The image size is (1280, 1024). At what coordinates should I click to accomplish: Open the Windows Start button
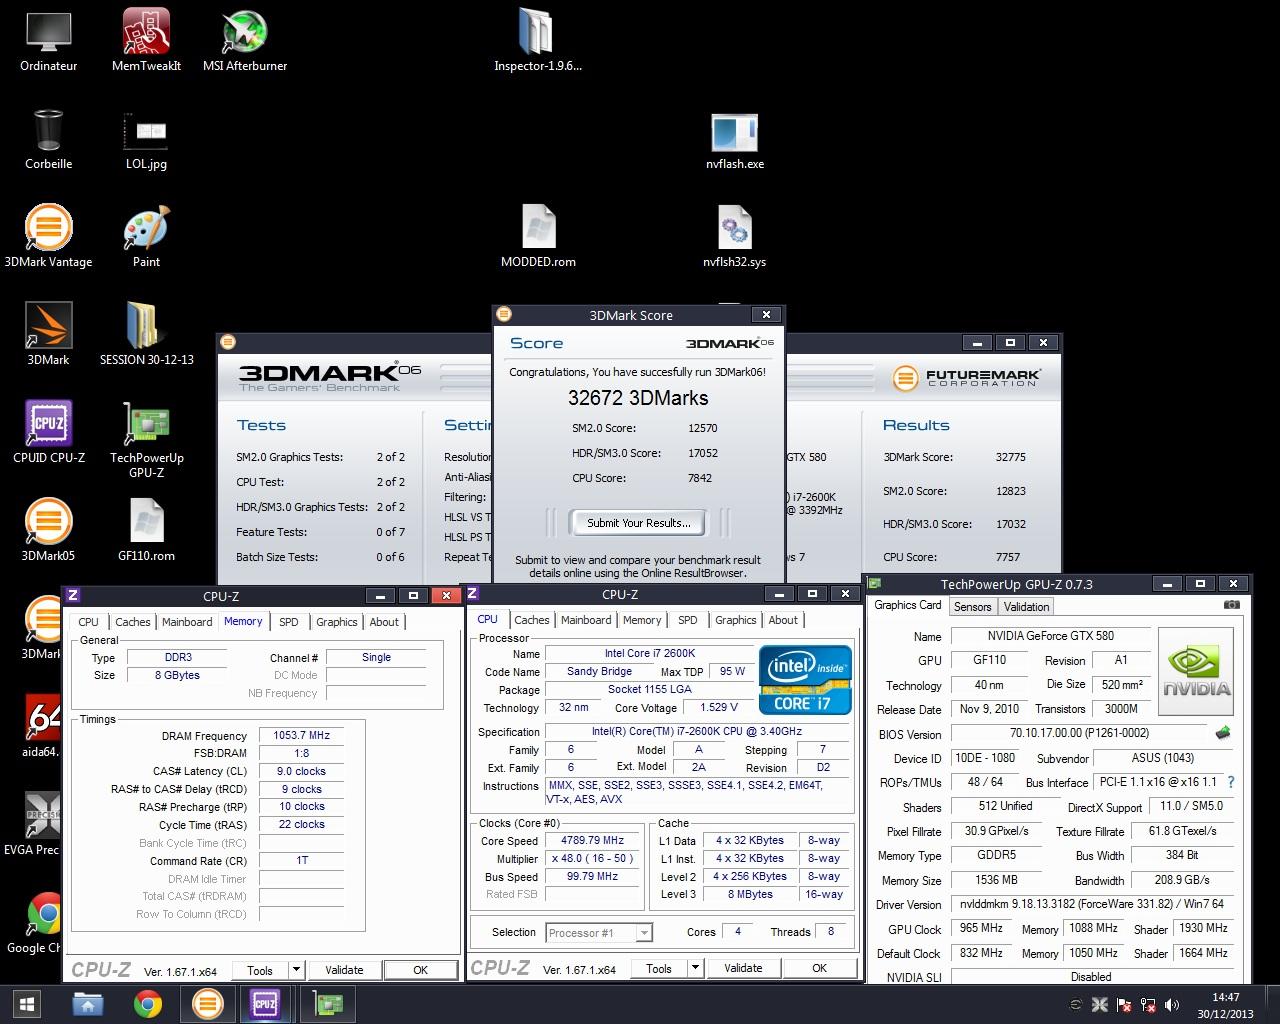tap(27, 1003)
